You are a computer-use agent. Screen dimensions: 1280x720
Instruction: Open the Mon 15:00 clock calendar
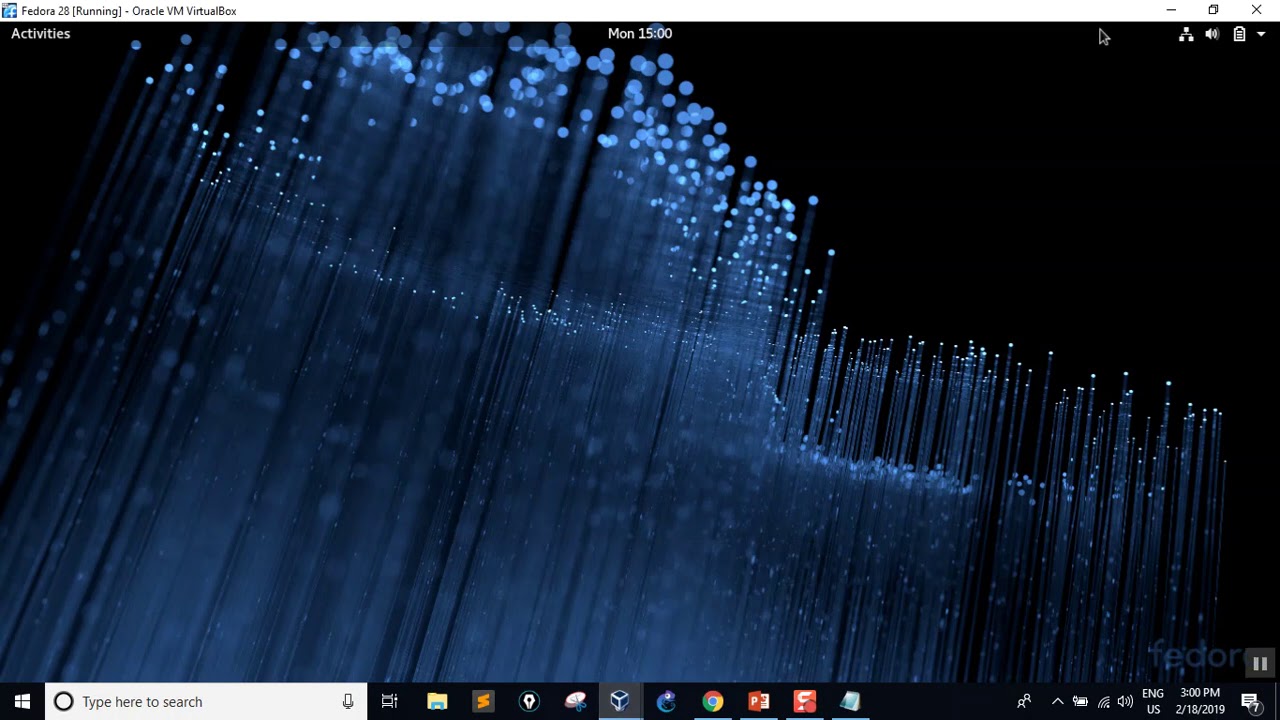pos(640,34)
